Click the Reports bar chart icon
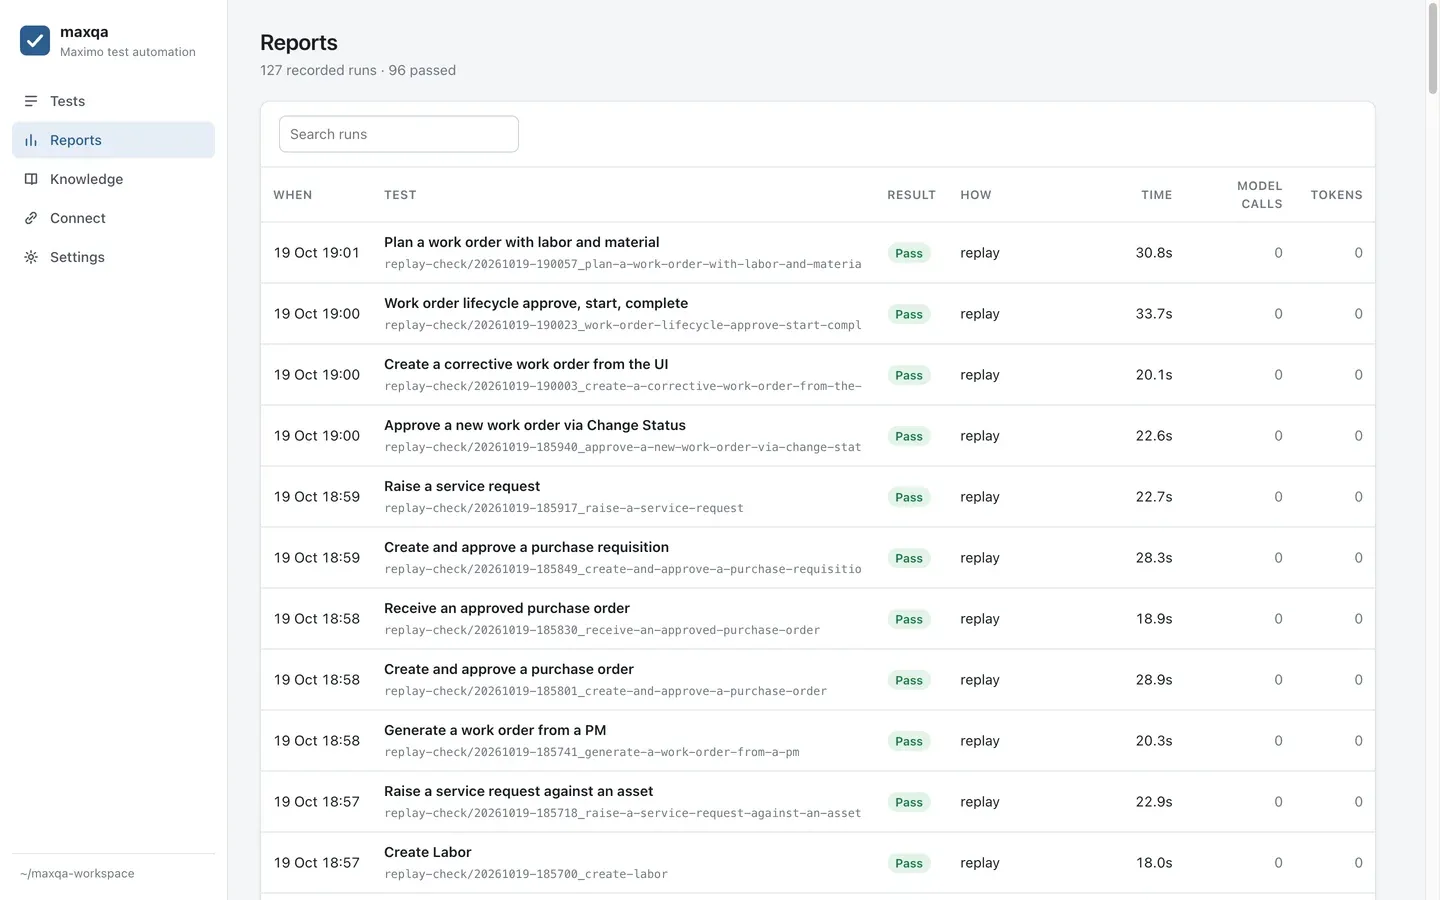 point(31,140)
